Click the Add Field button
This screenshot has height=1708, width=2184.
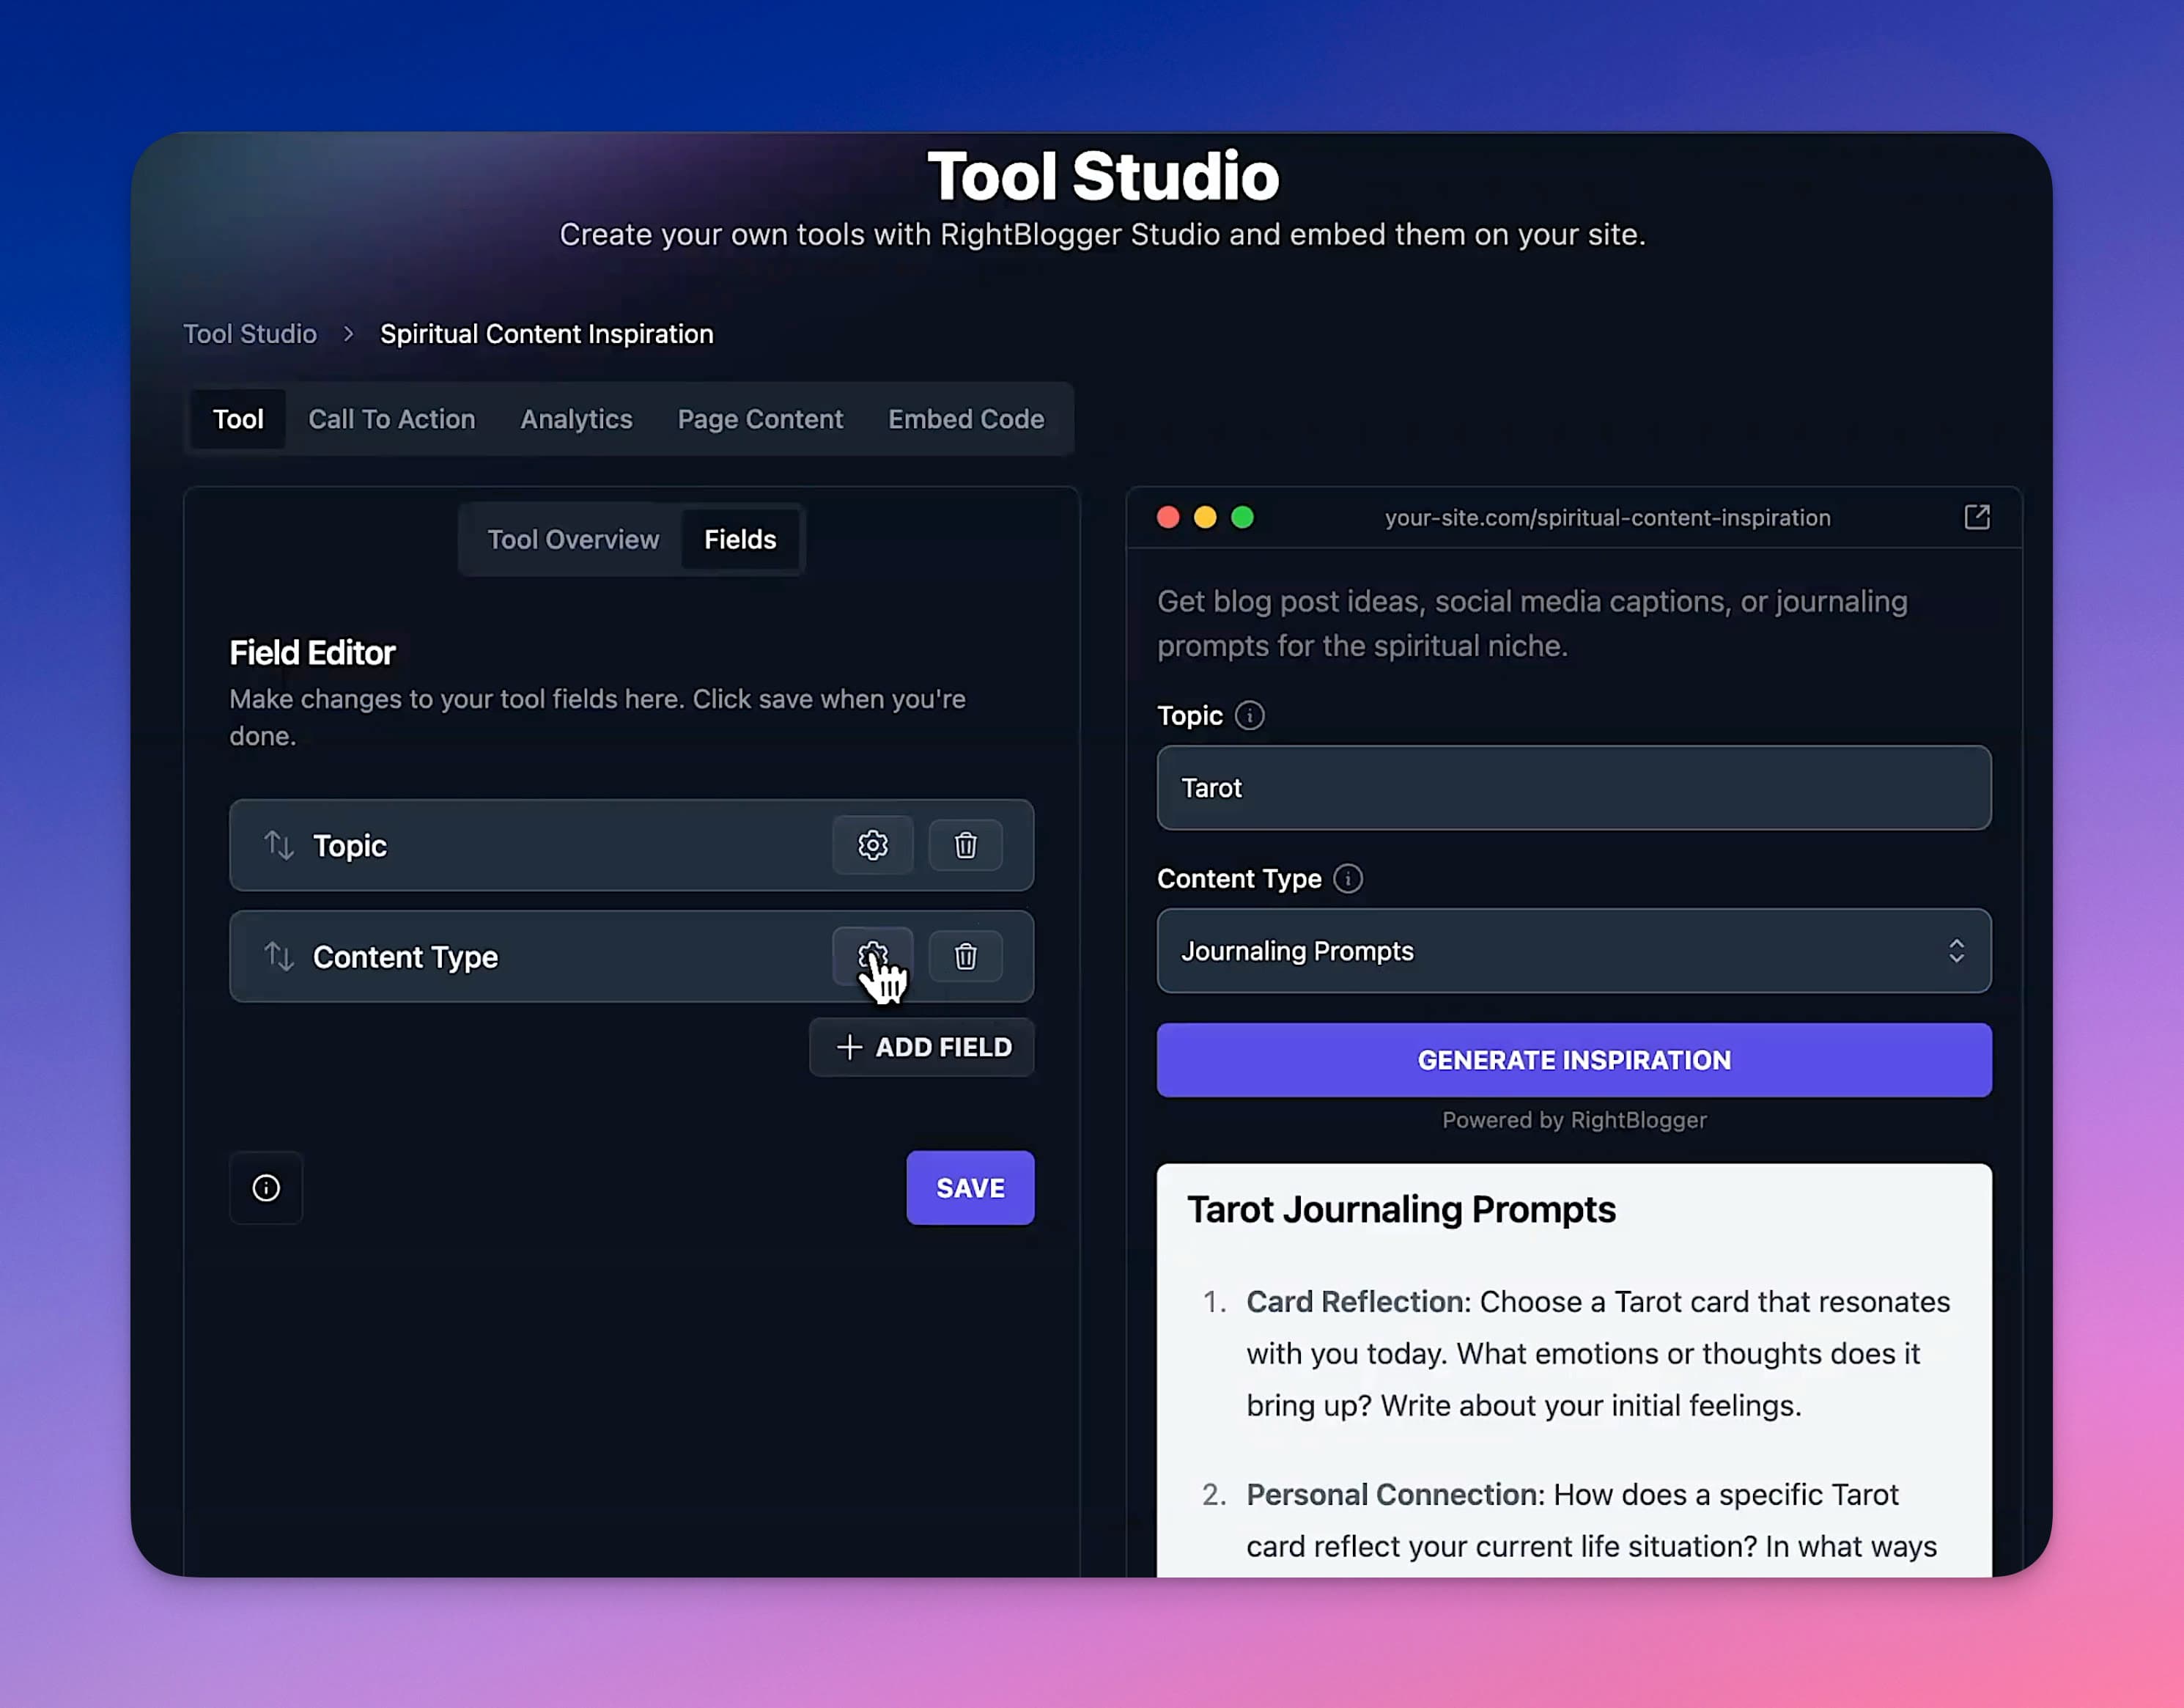coord(922,1046)
